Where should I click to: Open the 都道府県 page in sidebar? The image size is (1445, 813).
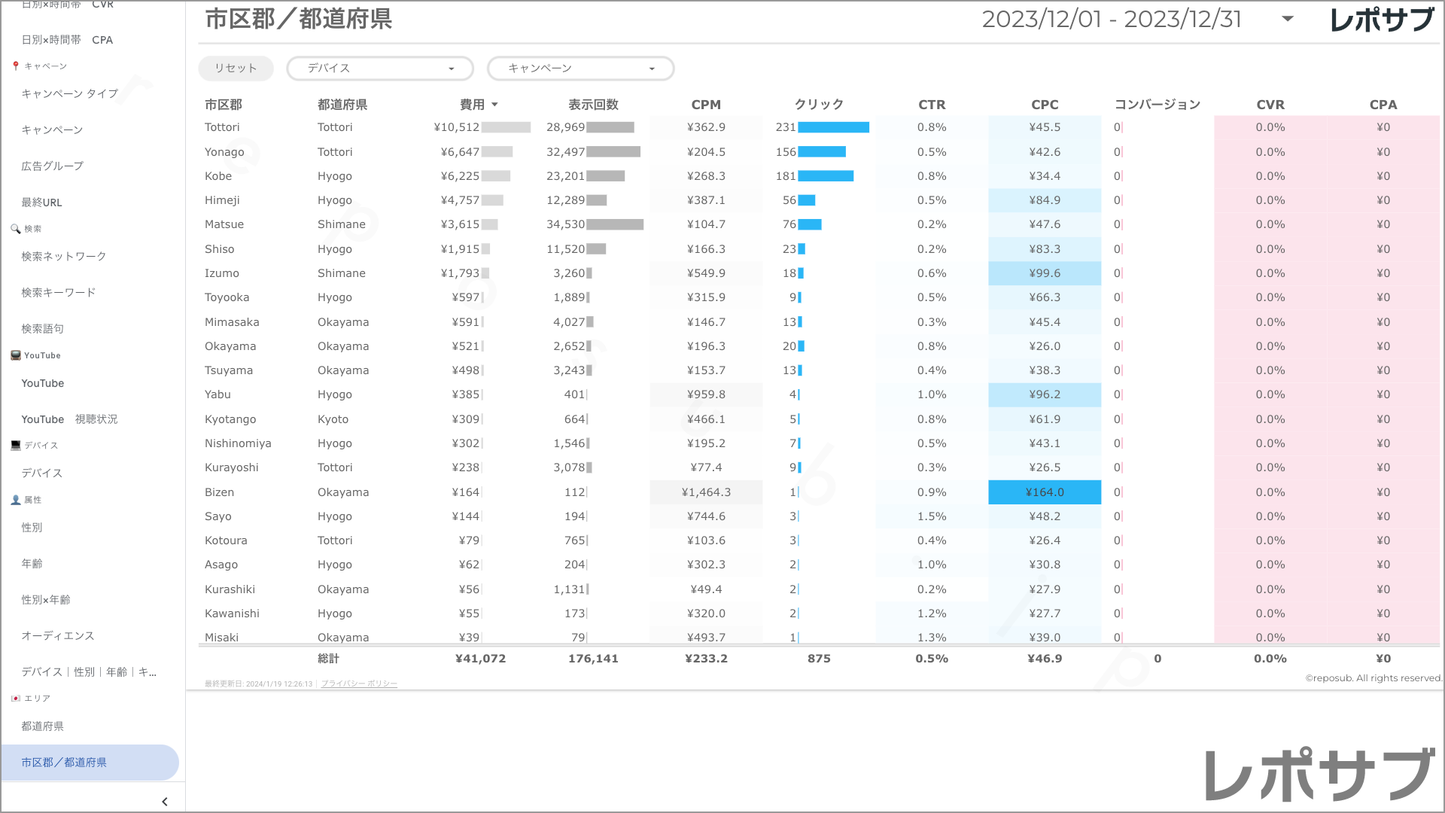click(x=42, y=726)
